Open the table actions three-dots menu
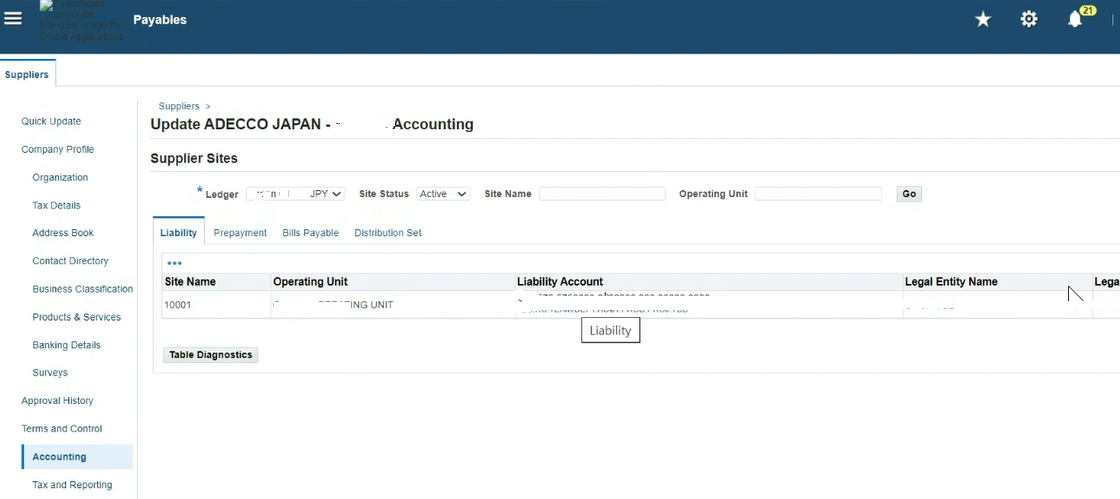Viewport: 1120px width, 499px height. point(174,263)
